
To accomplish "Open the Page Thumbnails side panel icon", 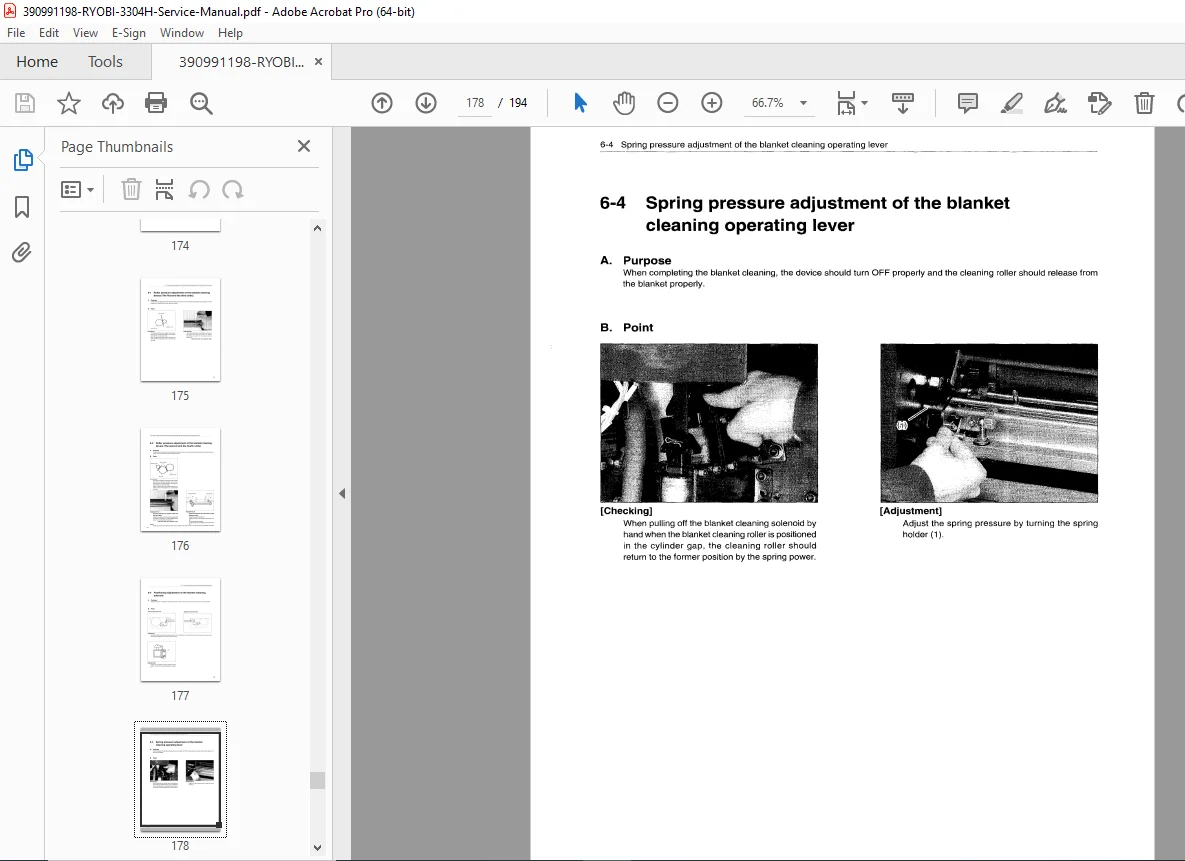I will coord(23,160).
